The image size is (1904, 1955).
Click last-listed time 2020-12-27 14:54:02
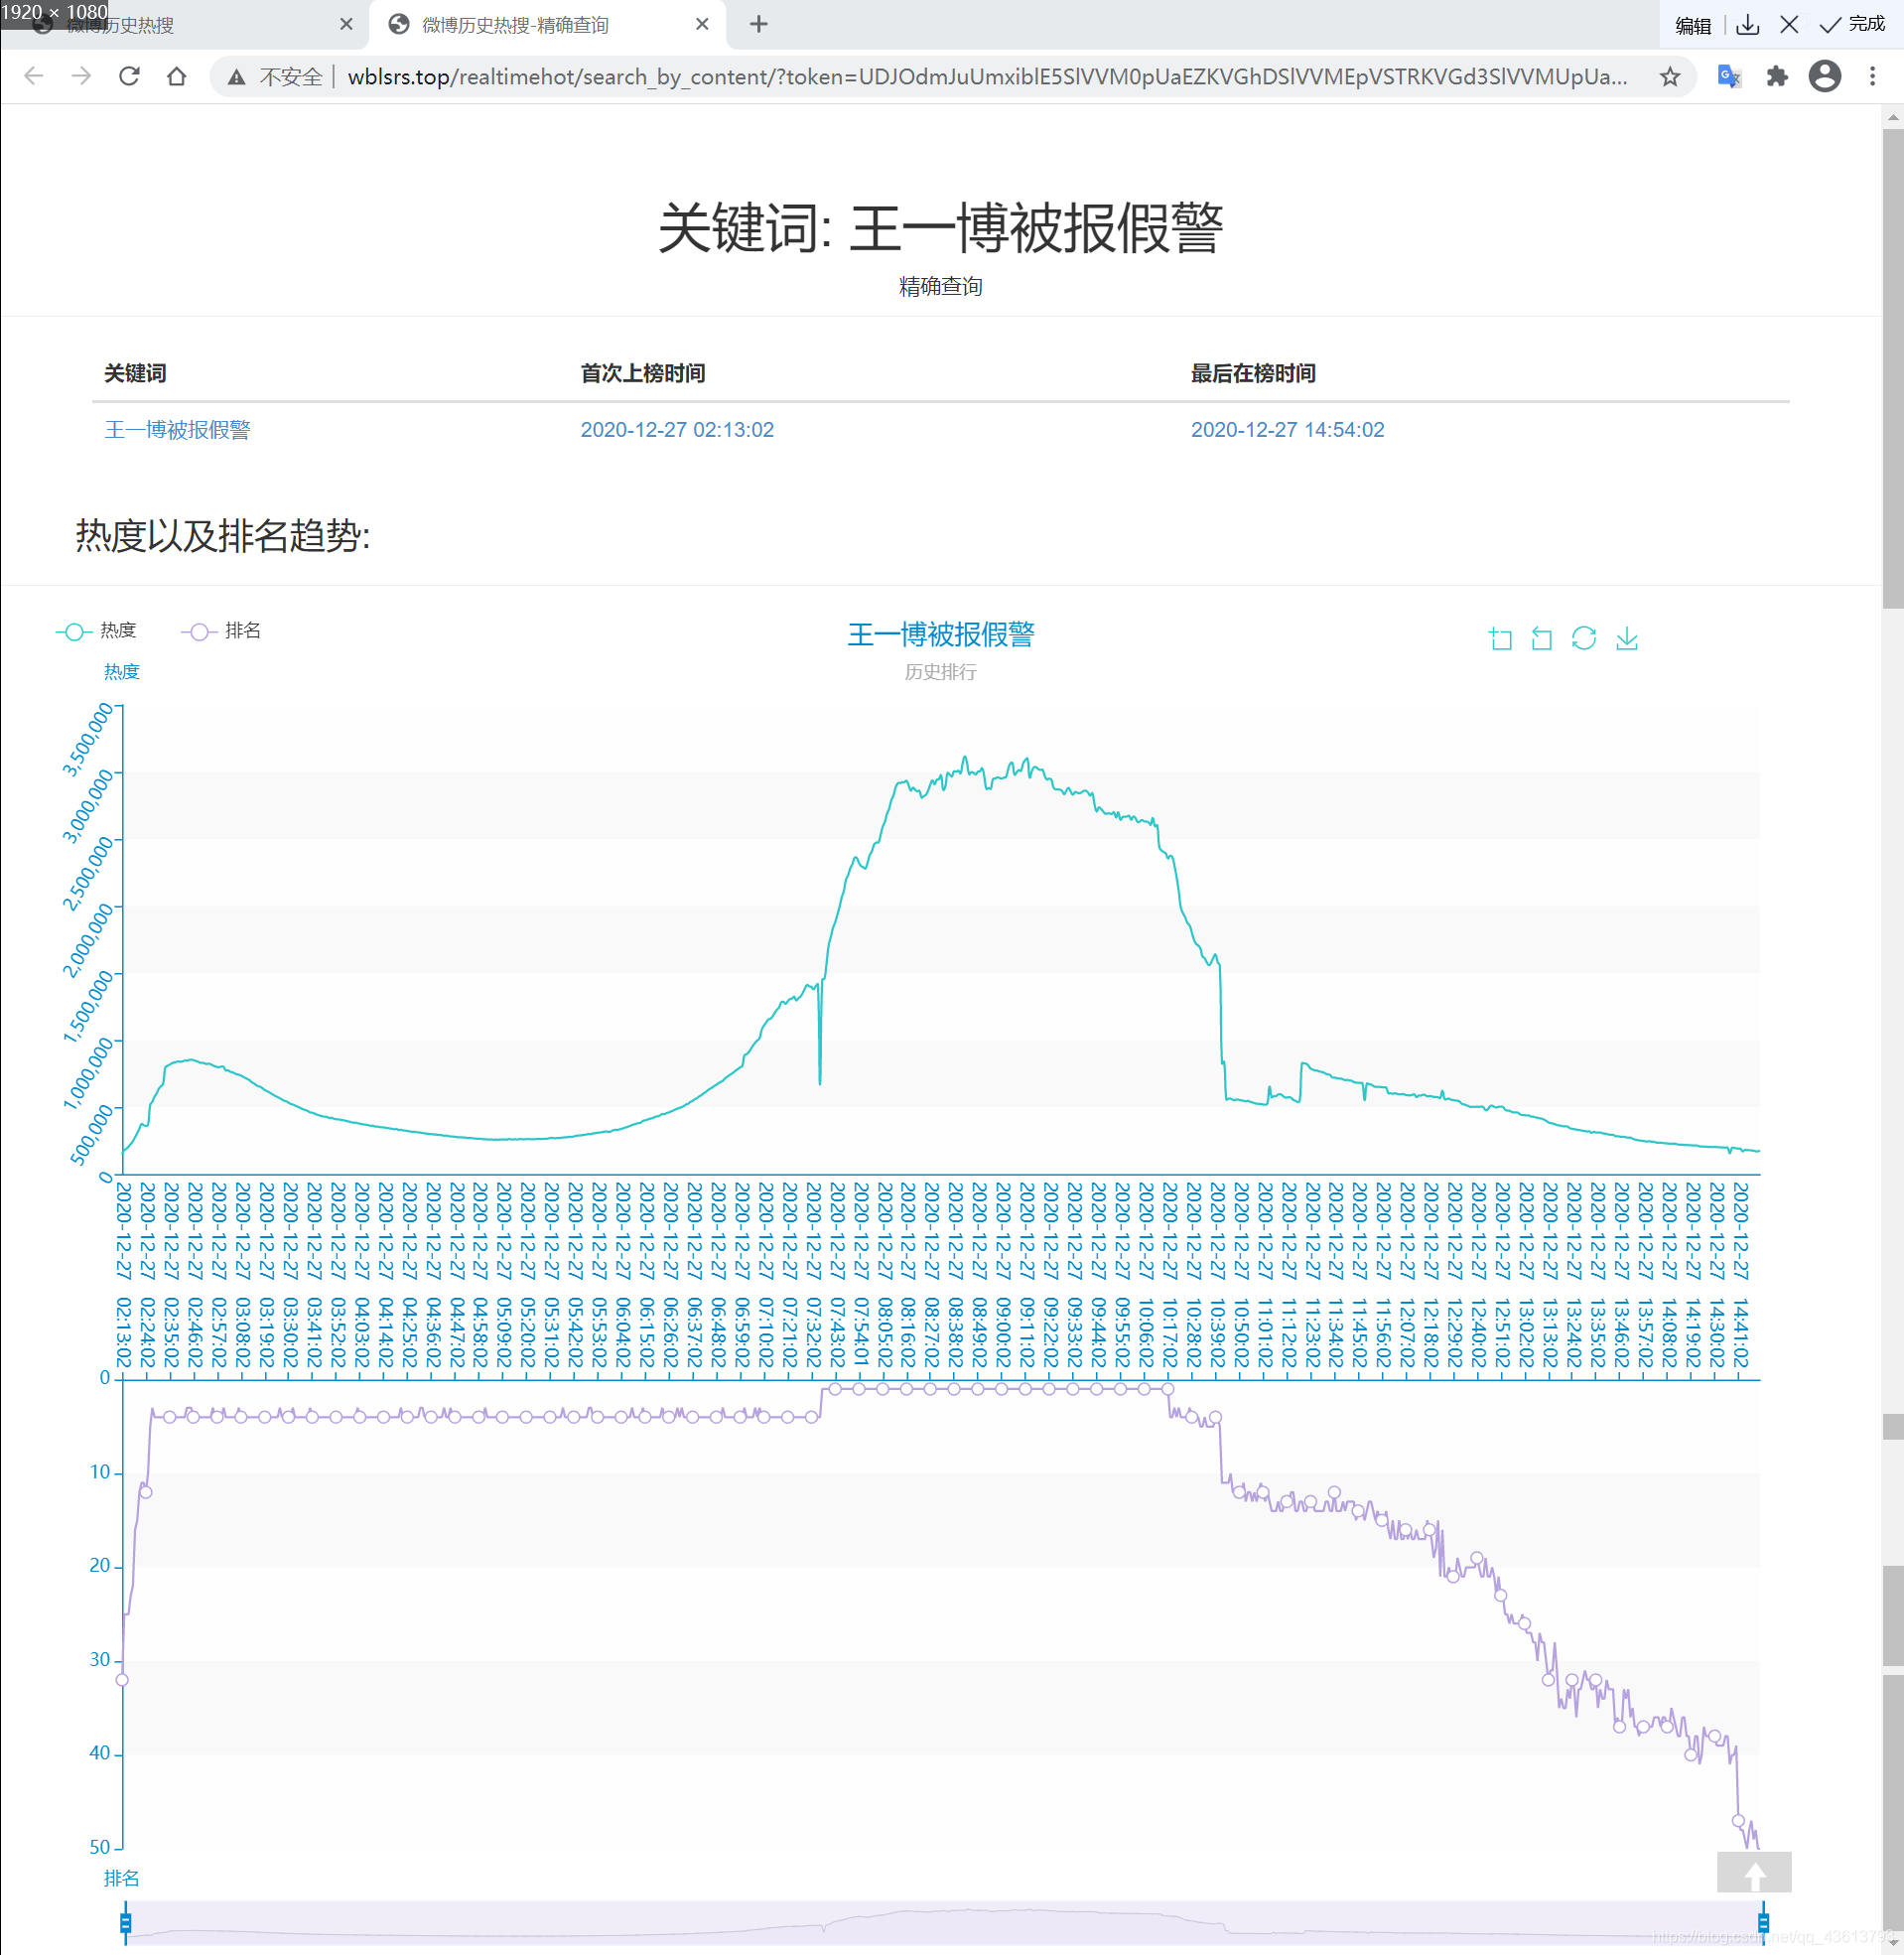pyautogui.click(x=1287, y=430)
